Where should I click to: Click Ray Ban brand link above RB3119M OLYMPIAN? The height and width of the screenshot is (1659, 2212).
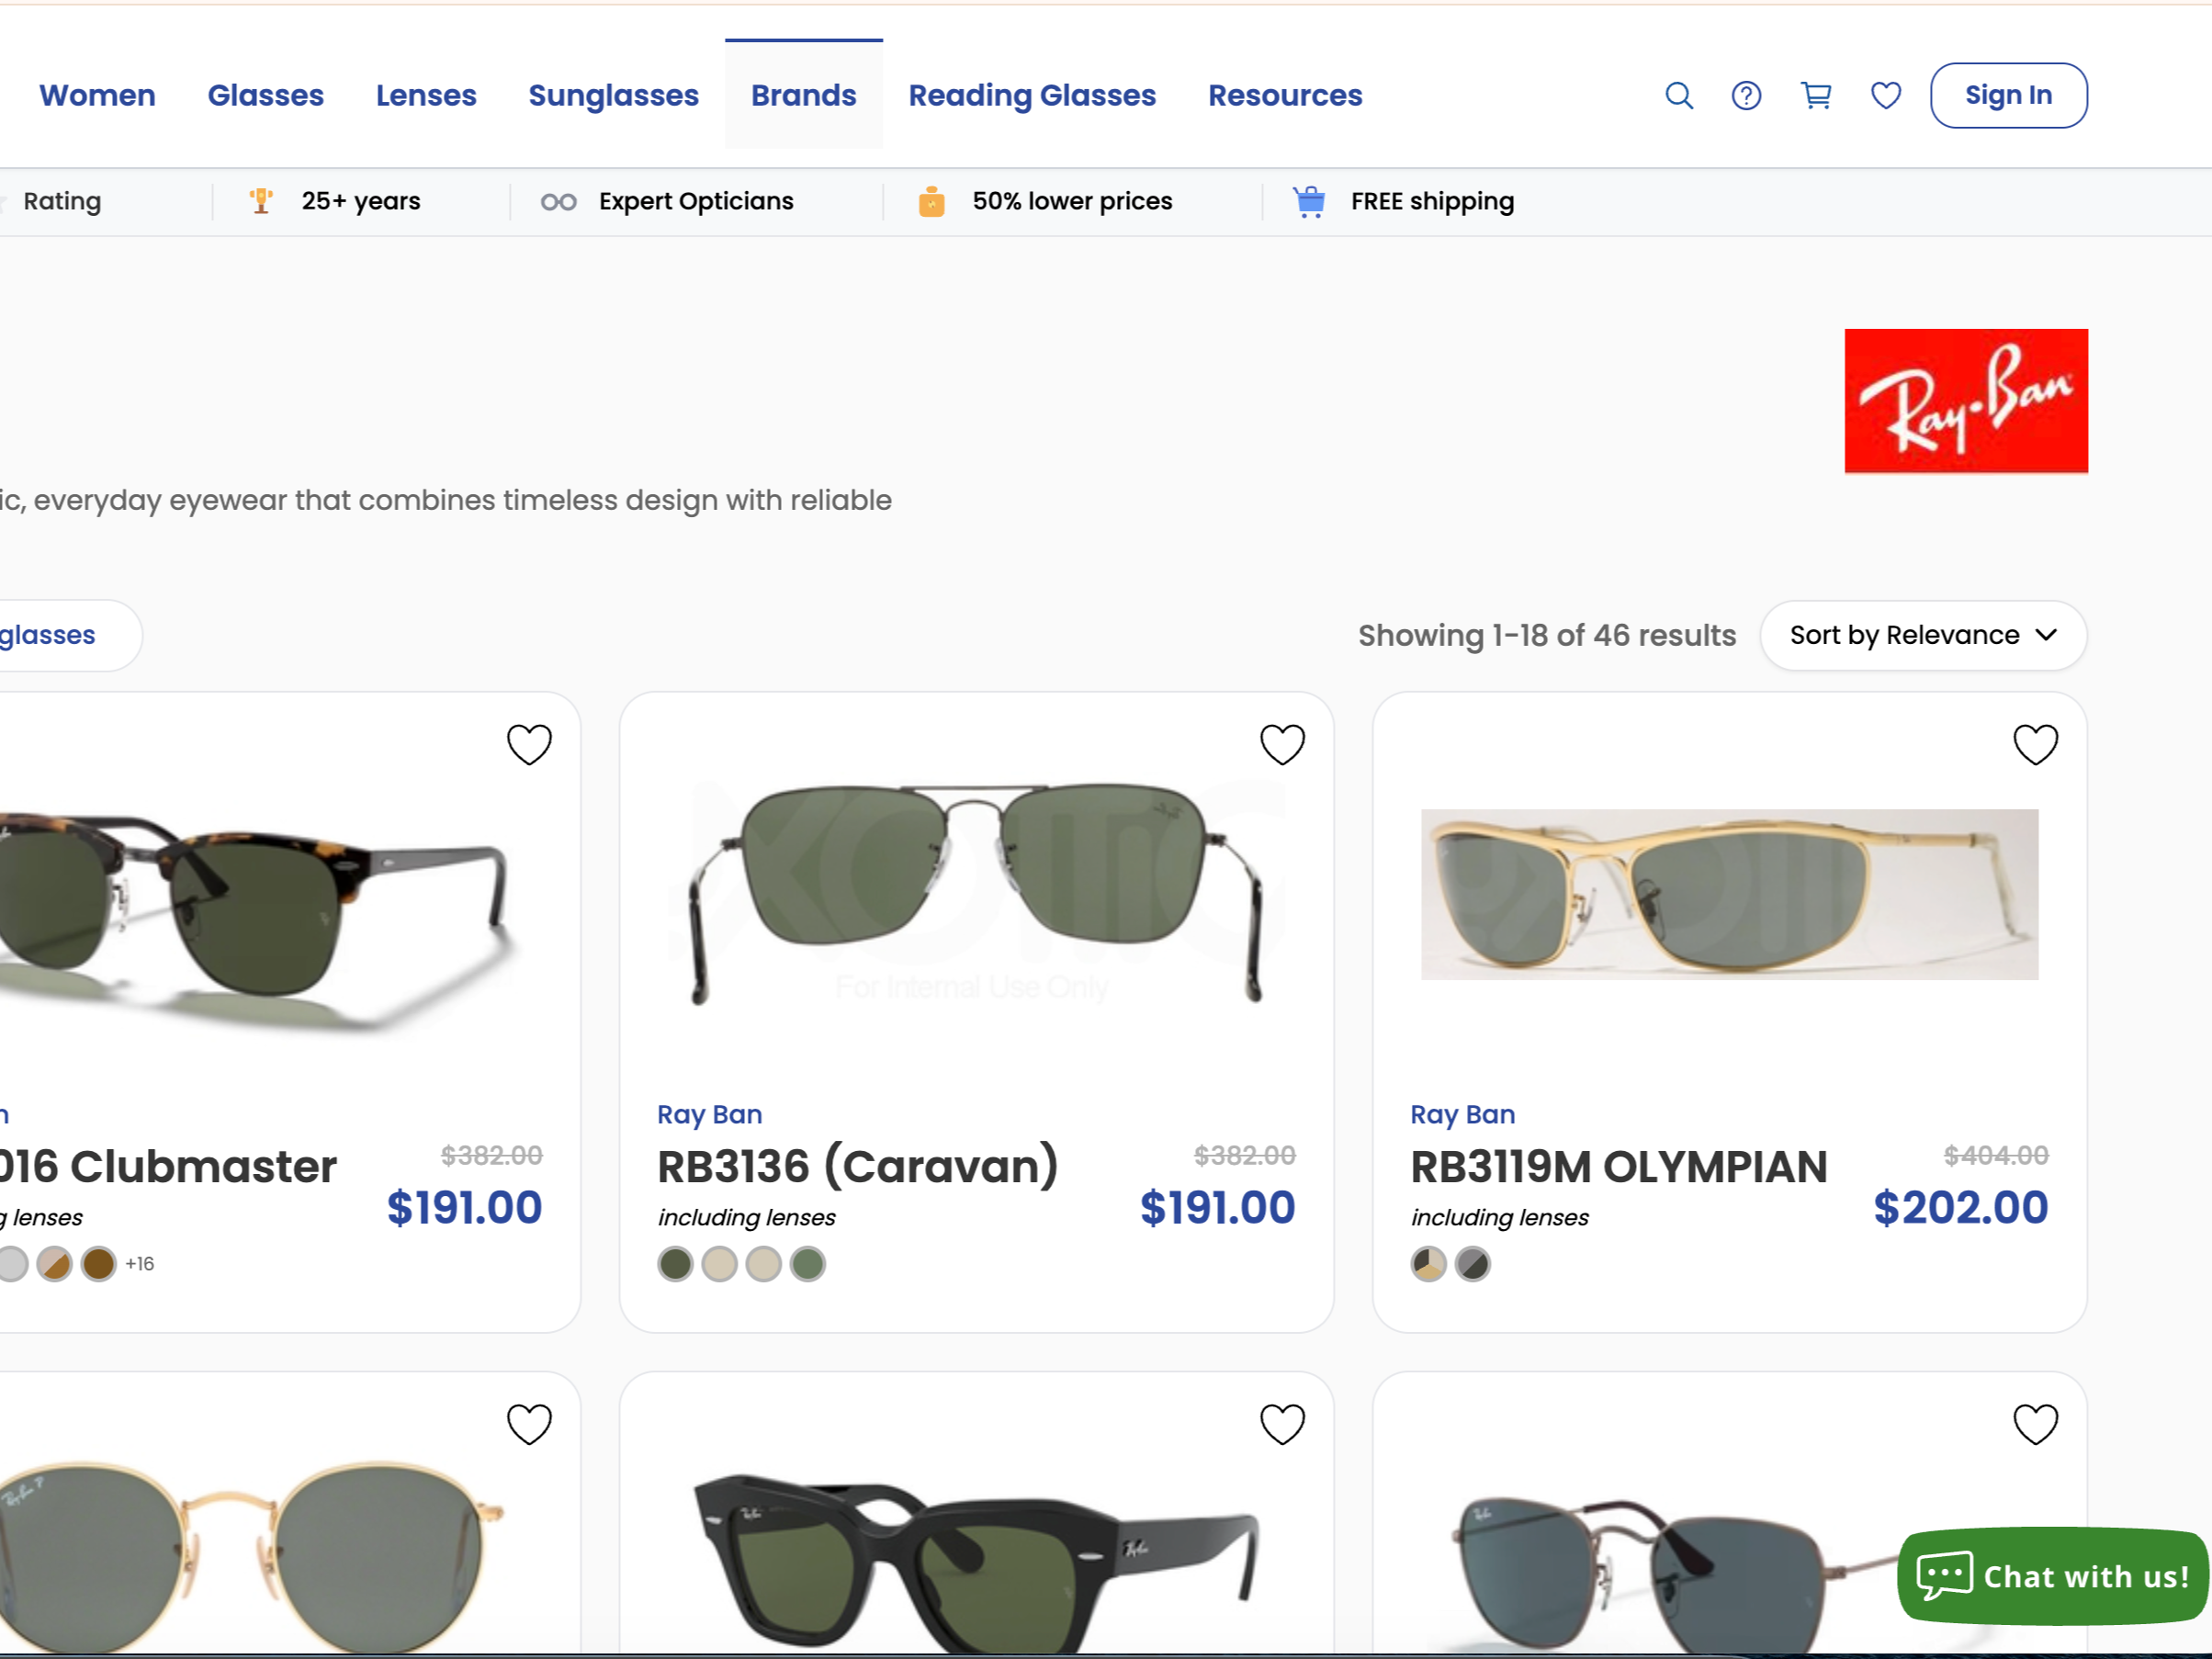(1463, 1114)
